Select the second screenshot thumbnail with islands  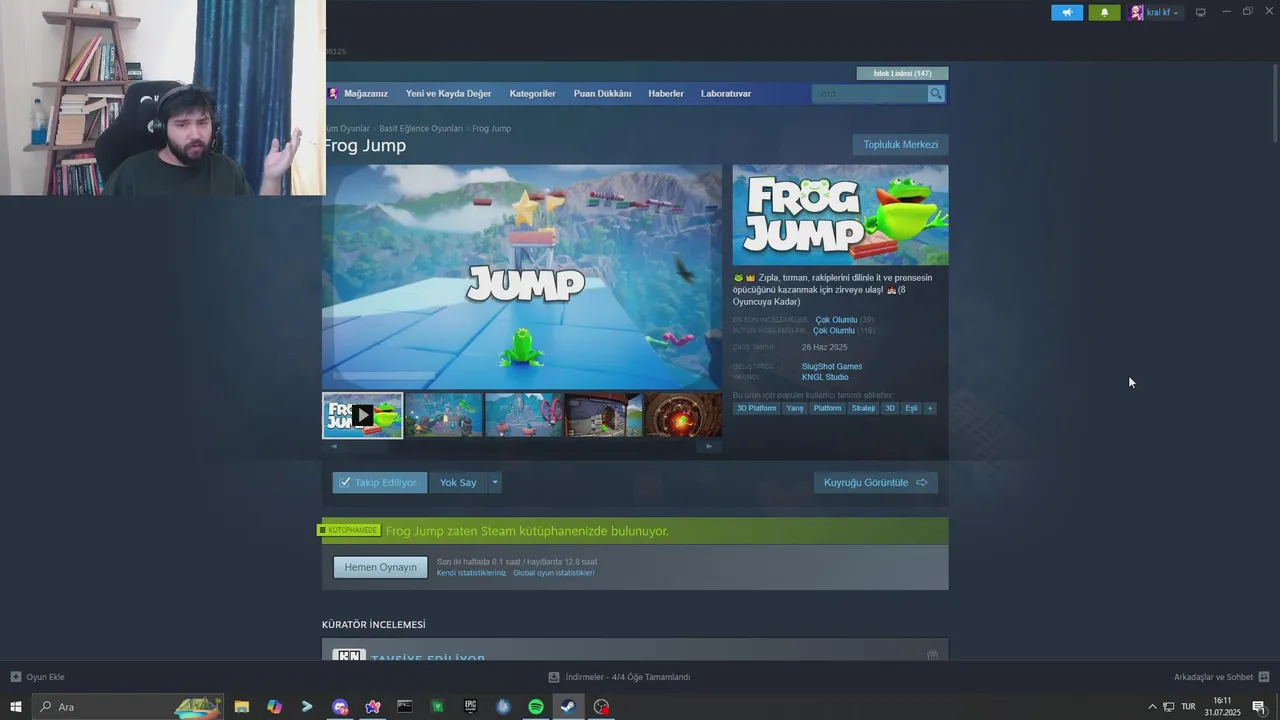pyautogui.click(x=443, y=415)
